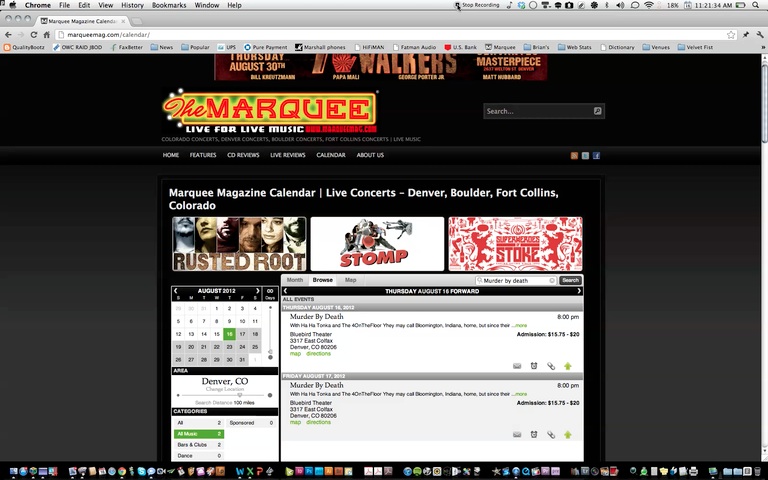Expand event description with the first more link
The width and height of the screenshot is (768, 480).
(519, 325)
